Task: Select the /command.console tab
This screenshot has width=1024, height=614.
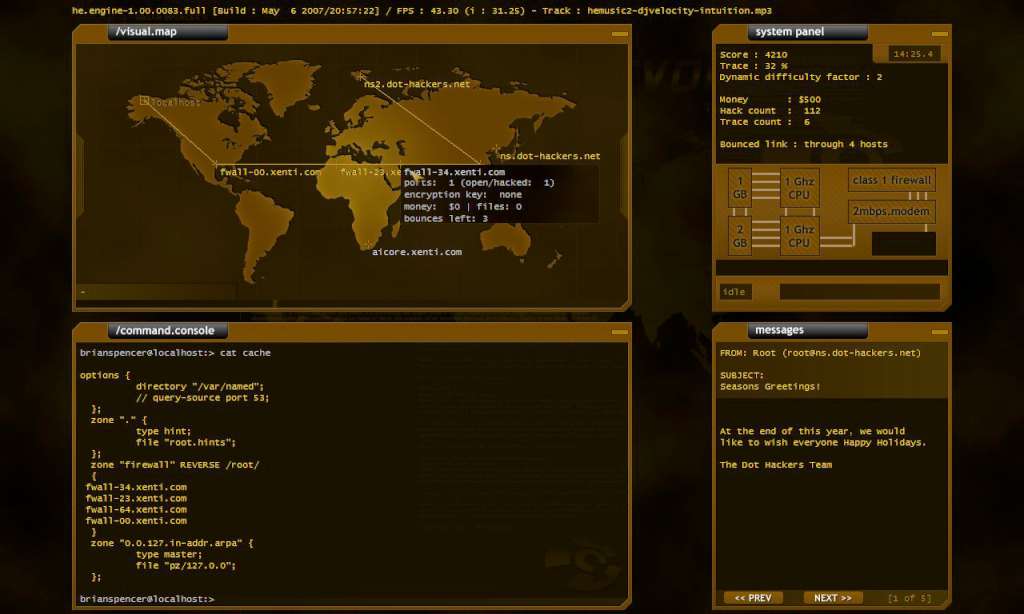Action: click(x=167, y=329)
